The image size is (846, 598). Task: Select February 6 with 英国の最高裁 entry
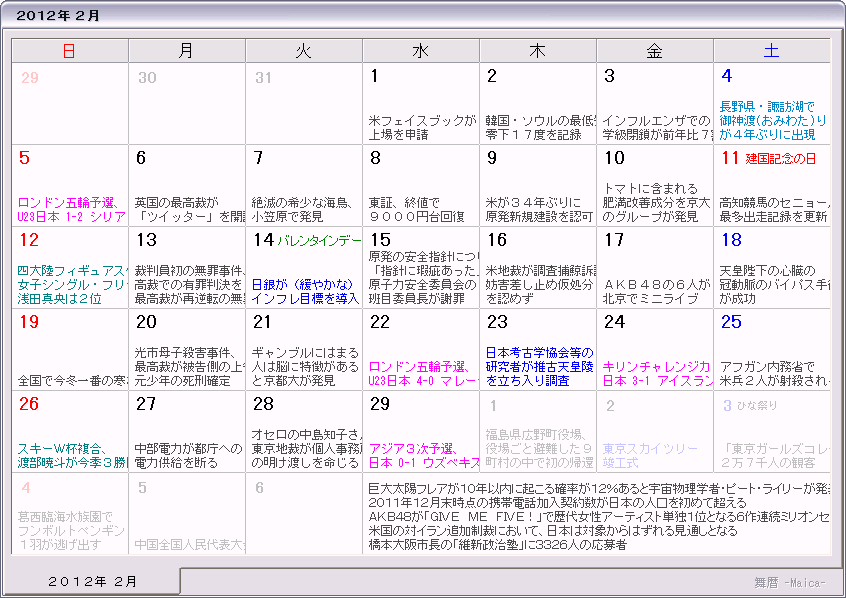tap(187, 186)
